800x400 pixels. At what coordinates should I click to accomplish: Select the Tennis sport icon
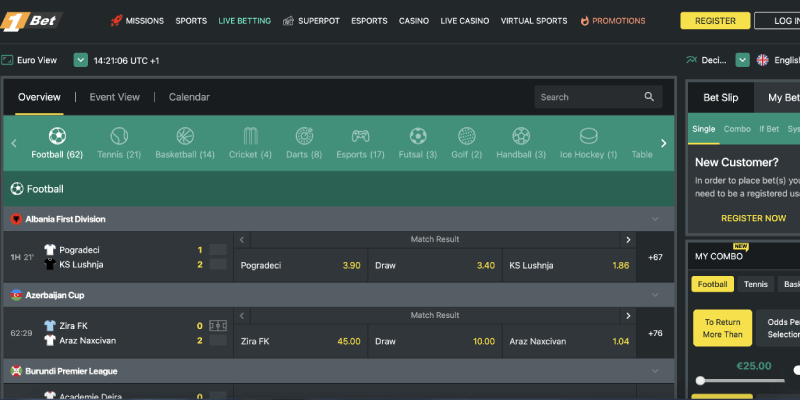(x=119, y=136)
